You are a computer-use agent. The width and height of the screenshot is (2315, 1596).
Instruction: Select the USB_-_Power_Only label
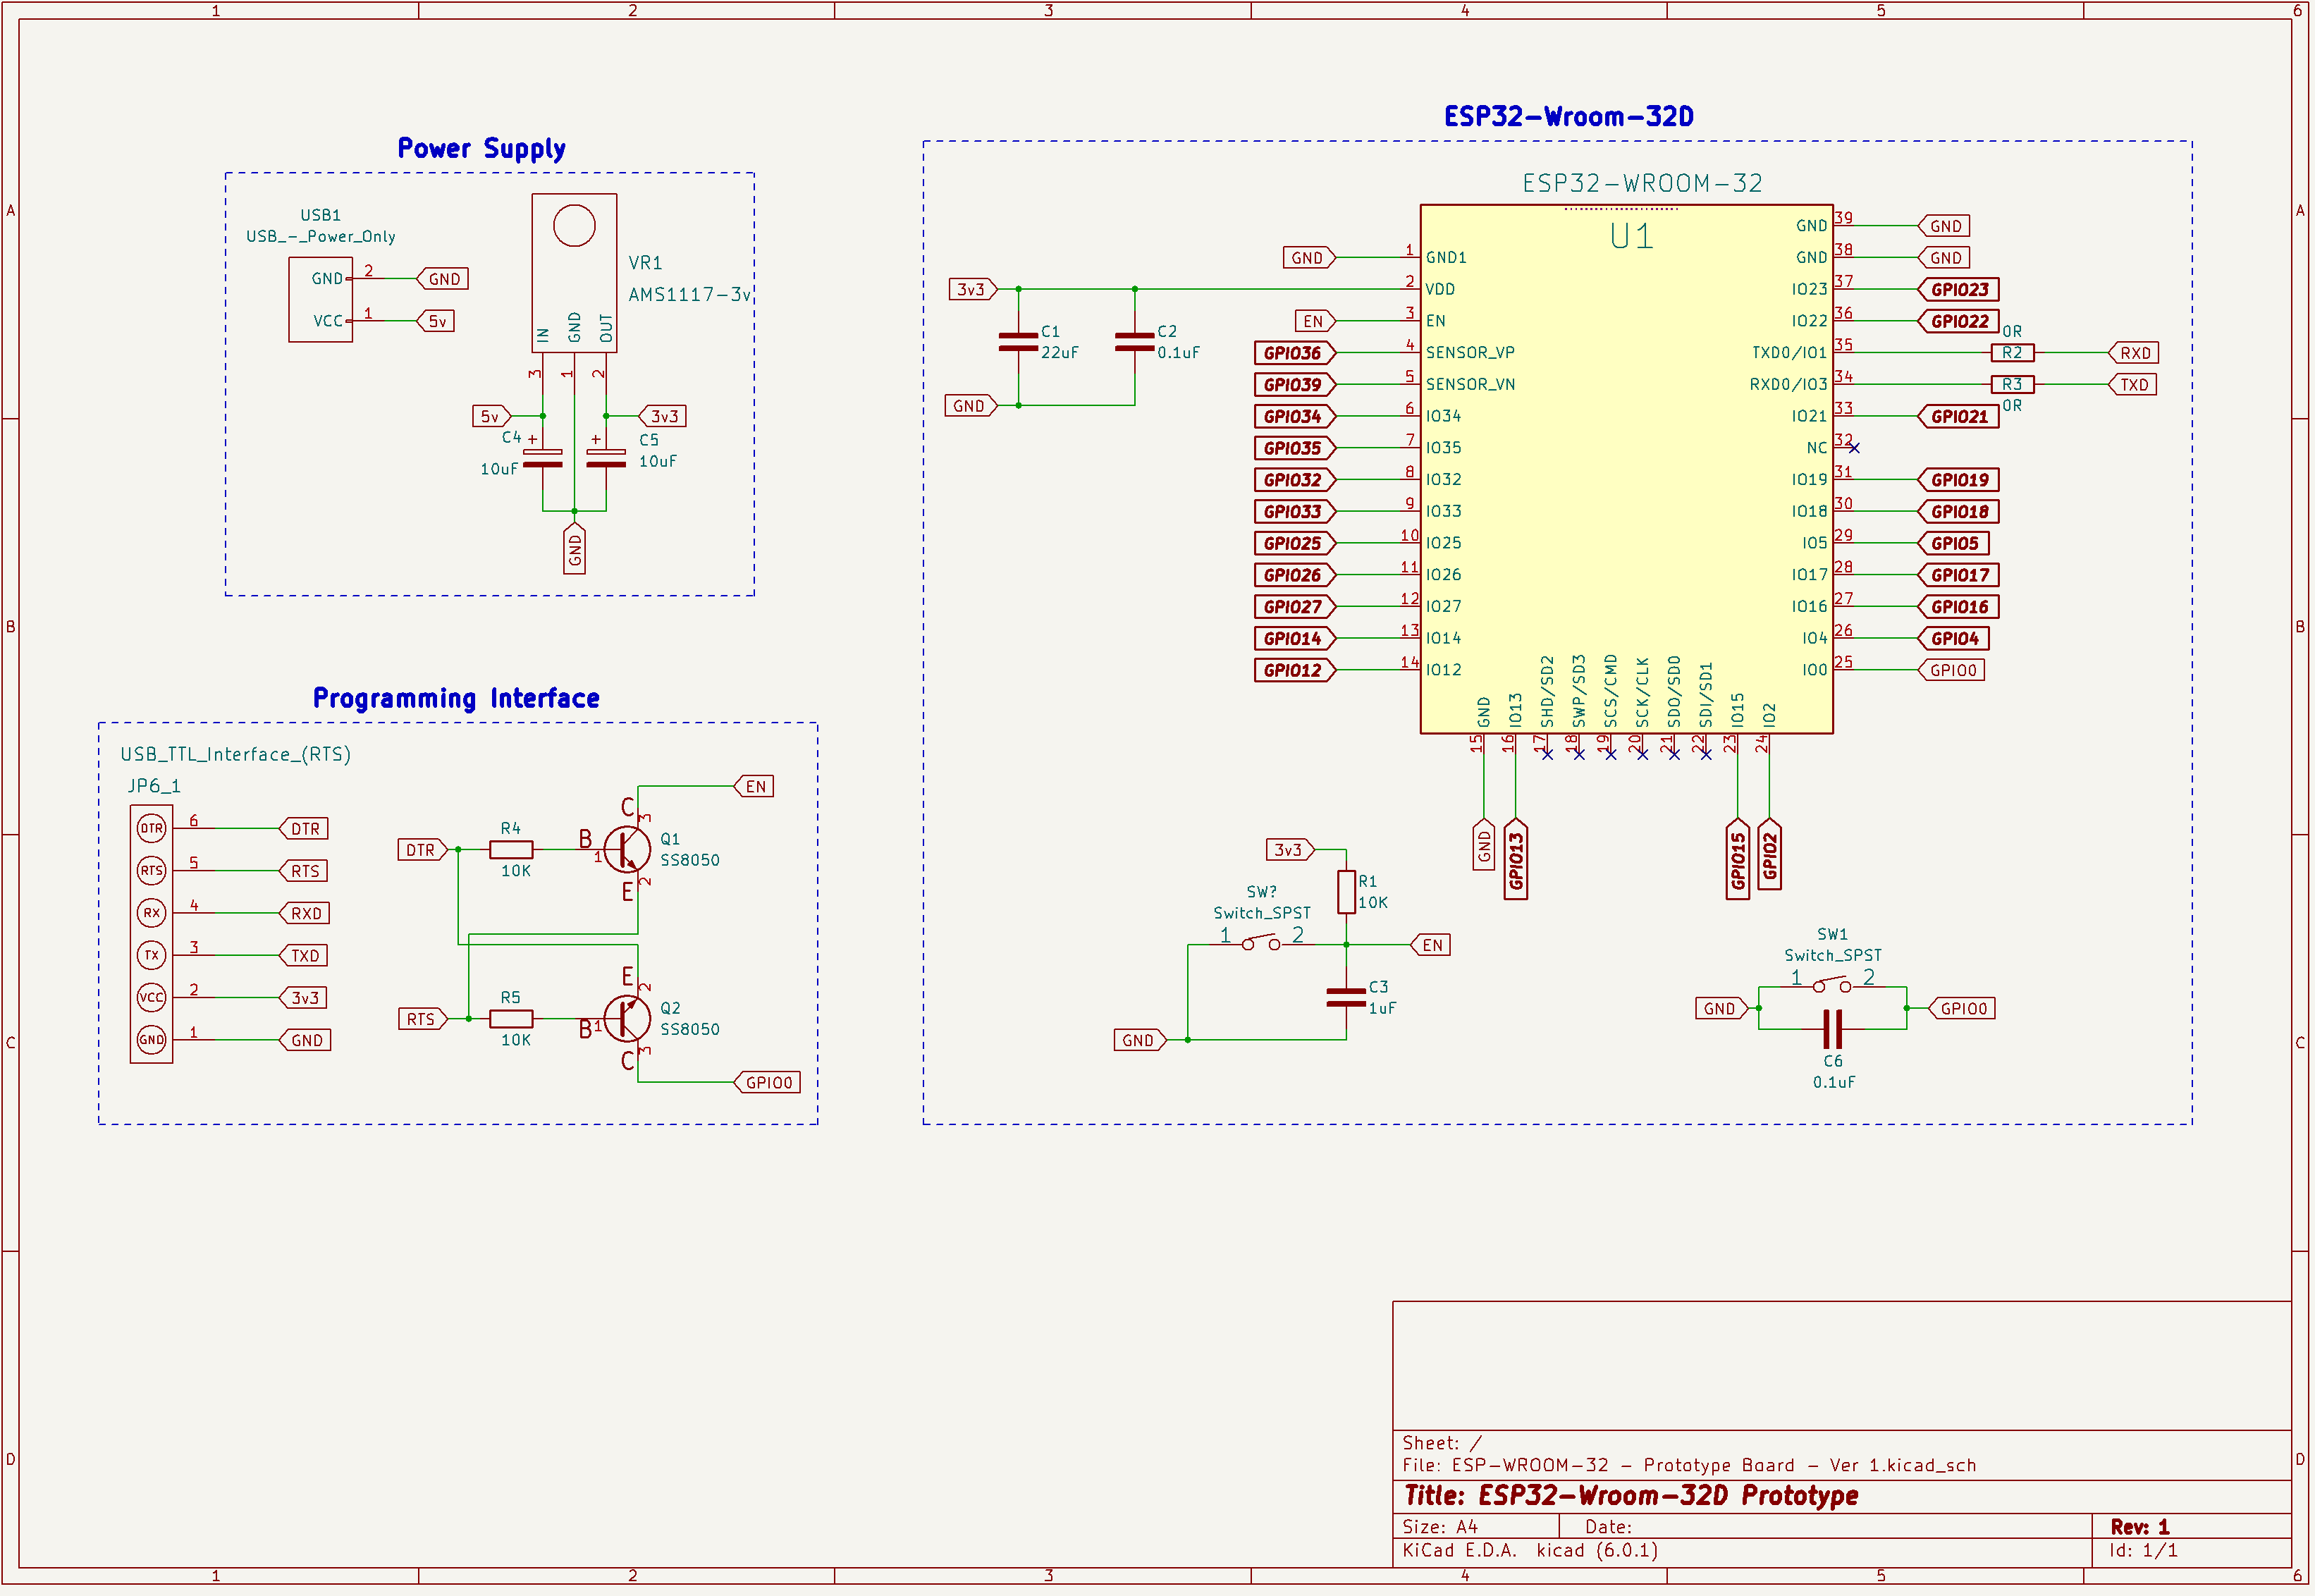pos(321,237)
